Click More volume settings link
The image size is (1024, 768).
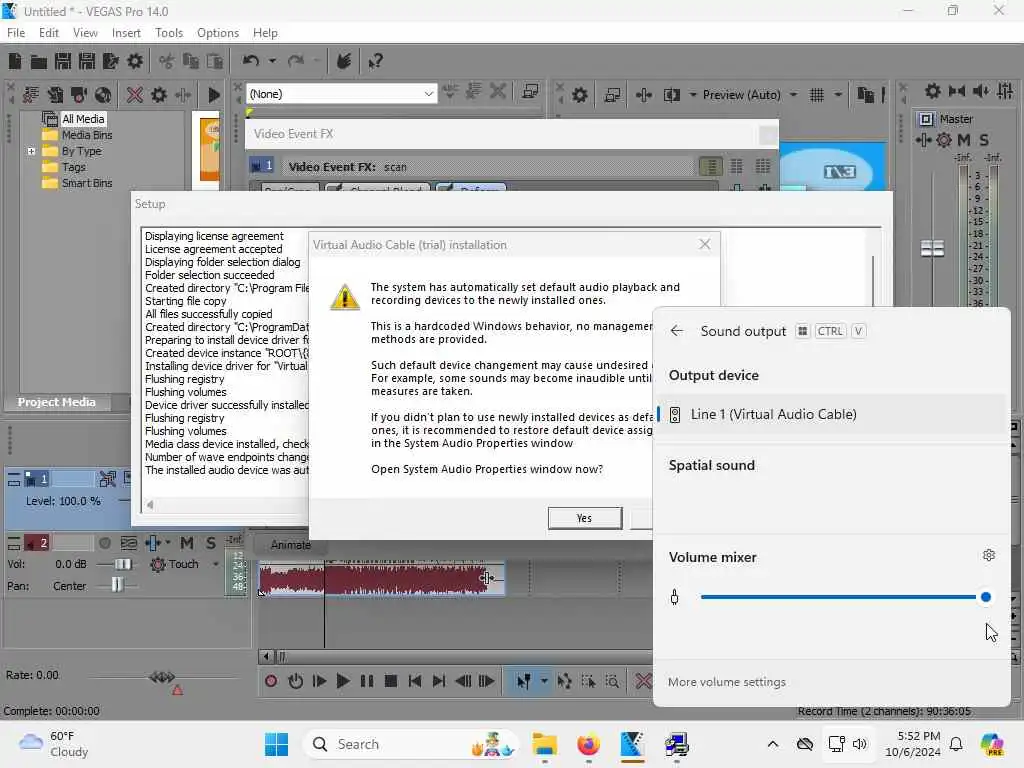click(x=727, y=682)
